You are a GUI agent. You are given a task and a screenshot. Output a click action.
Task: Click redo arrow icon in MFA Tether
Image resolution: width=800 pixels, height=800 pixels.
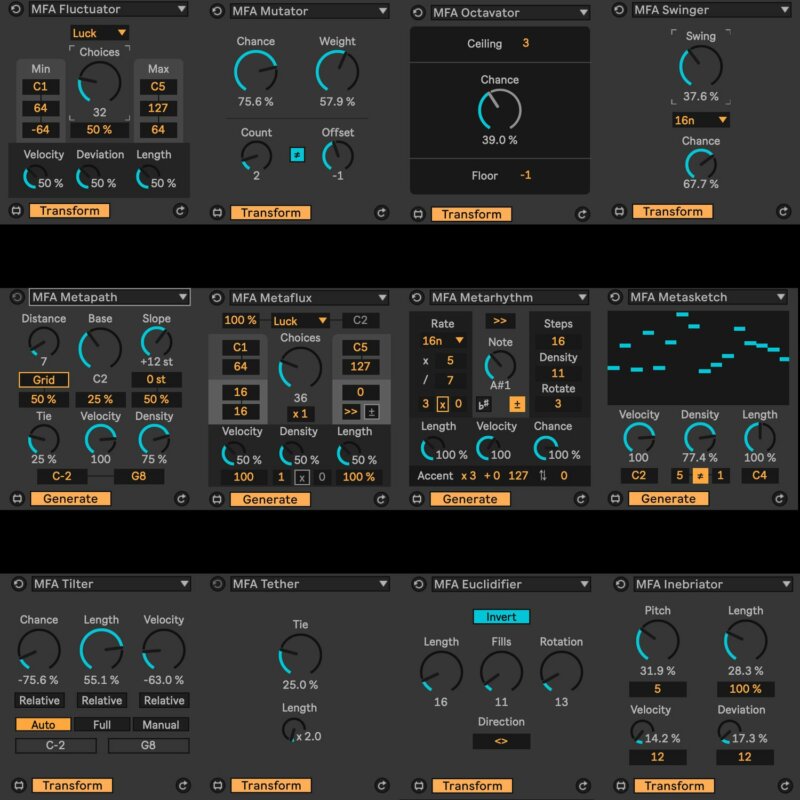point(382,785)
